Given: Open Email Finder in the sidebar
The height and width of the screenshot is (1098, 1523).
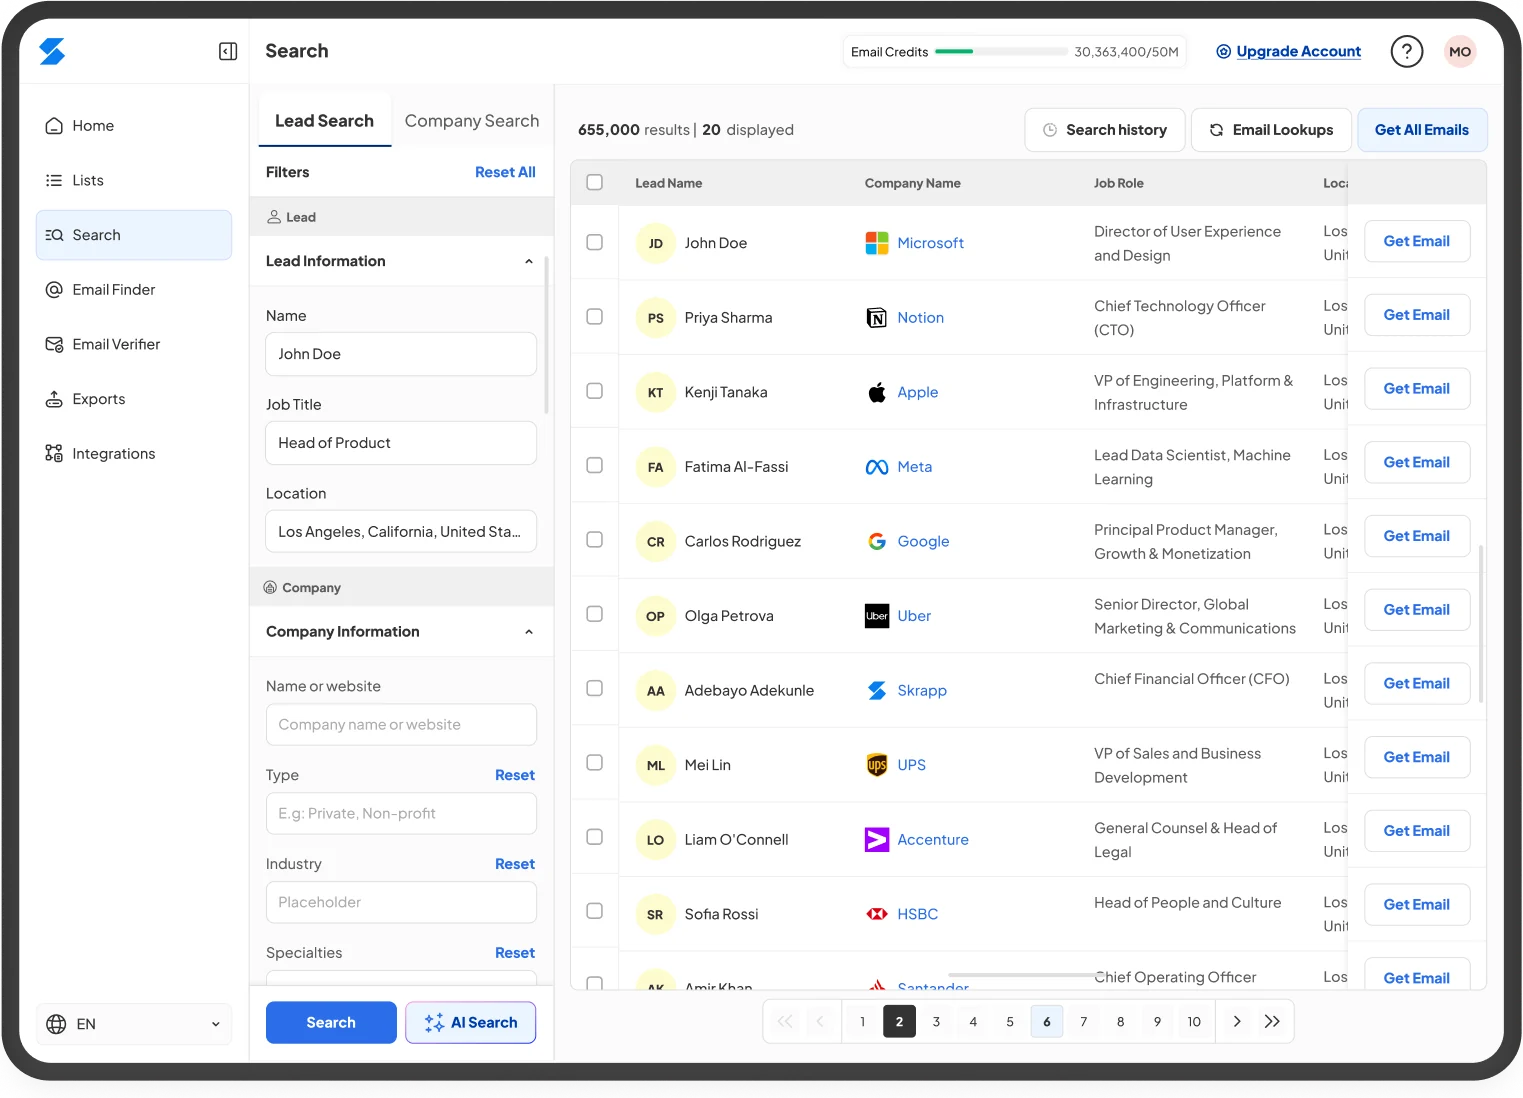Looking at the screenshot, I should (x=134, y=290).
